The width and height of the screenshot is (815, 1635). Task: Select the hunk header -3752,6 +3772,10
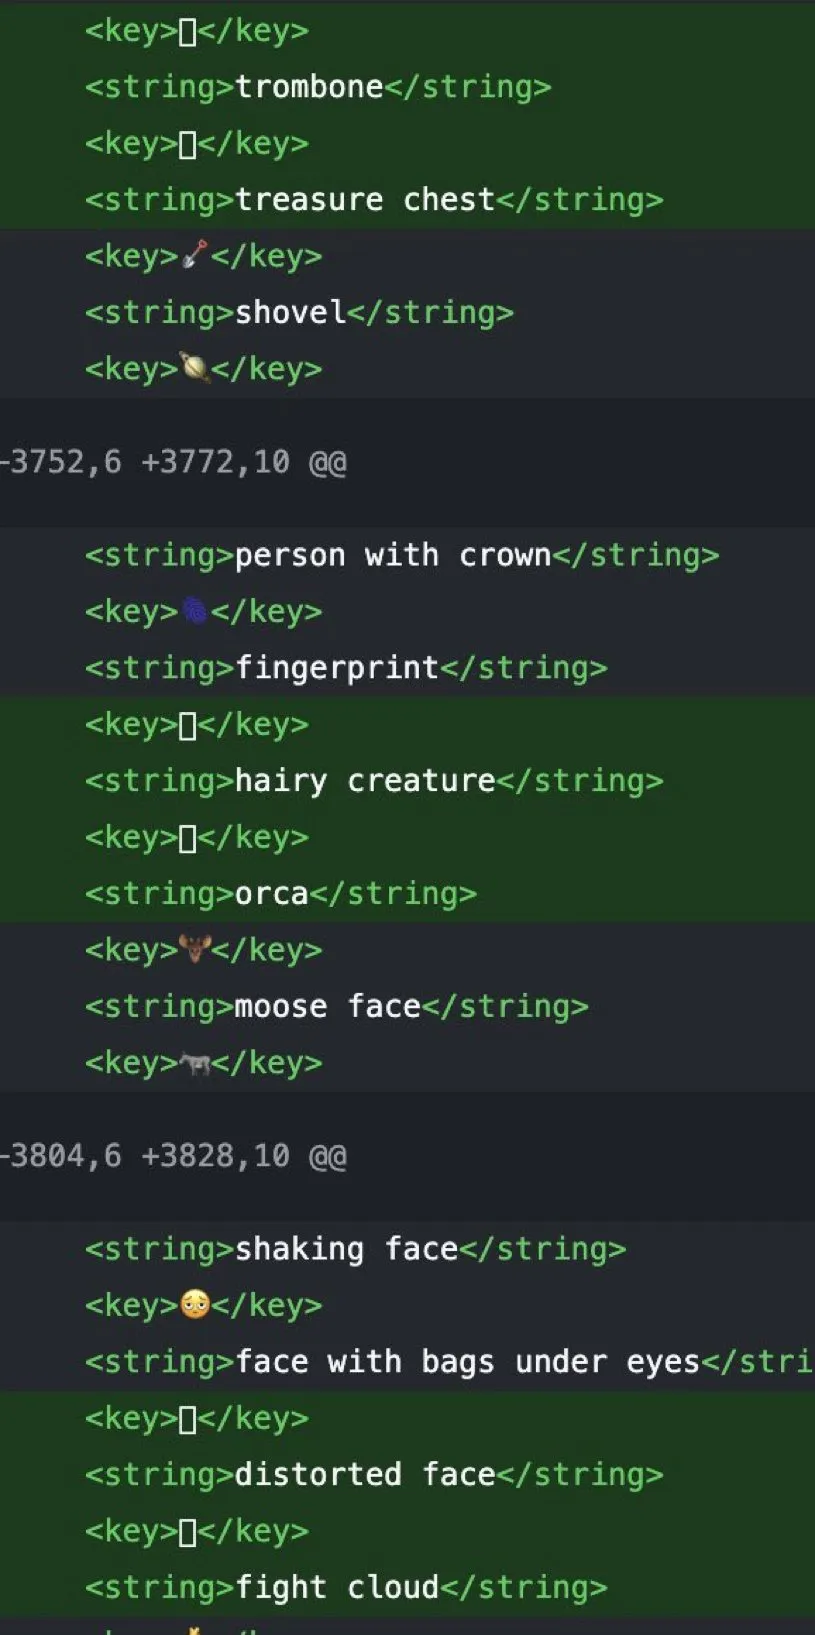[173, 462]
